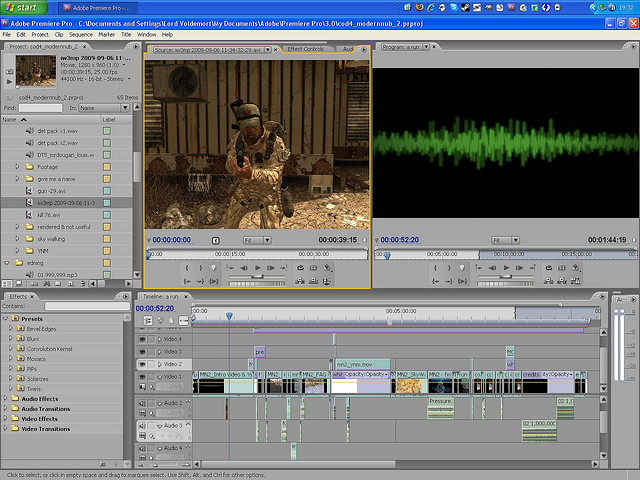Click Adobe Premiere Pro taskbar button

click(x=98, y=8)
